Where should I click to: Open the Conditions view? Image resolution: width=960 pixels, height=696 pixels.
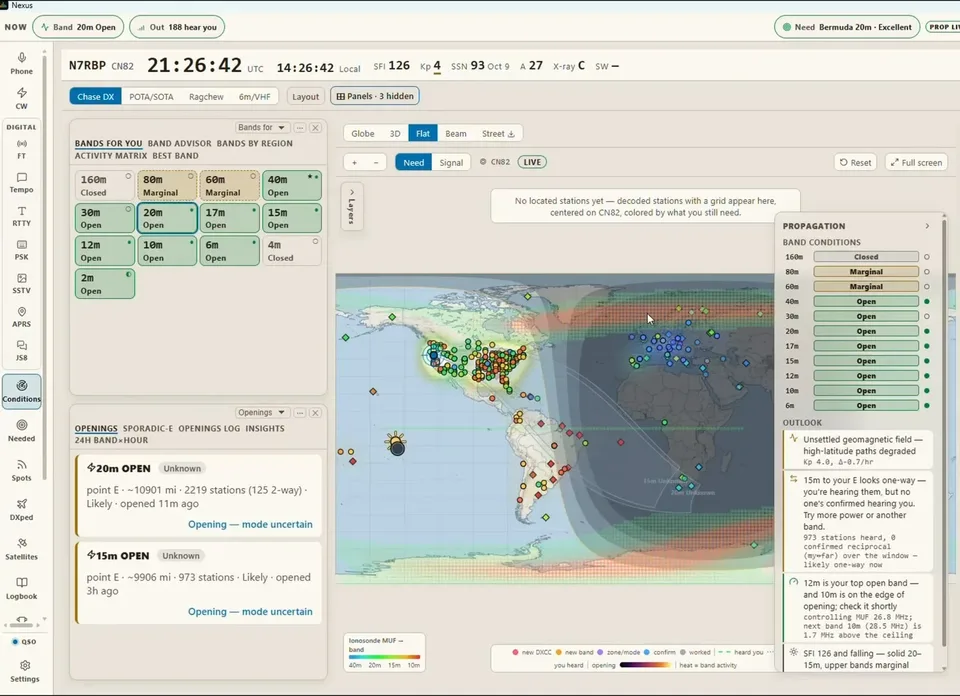21,391
